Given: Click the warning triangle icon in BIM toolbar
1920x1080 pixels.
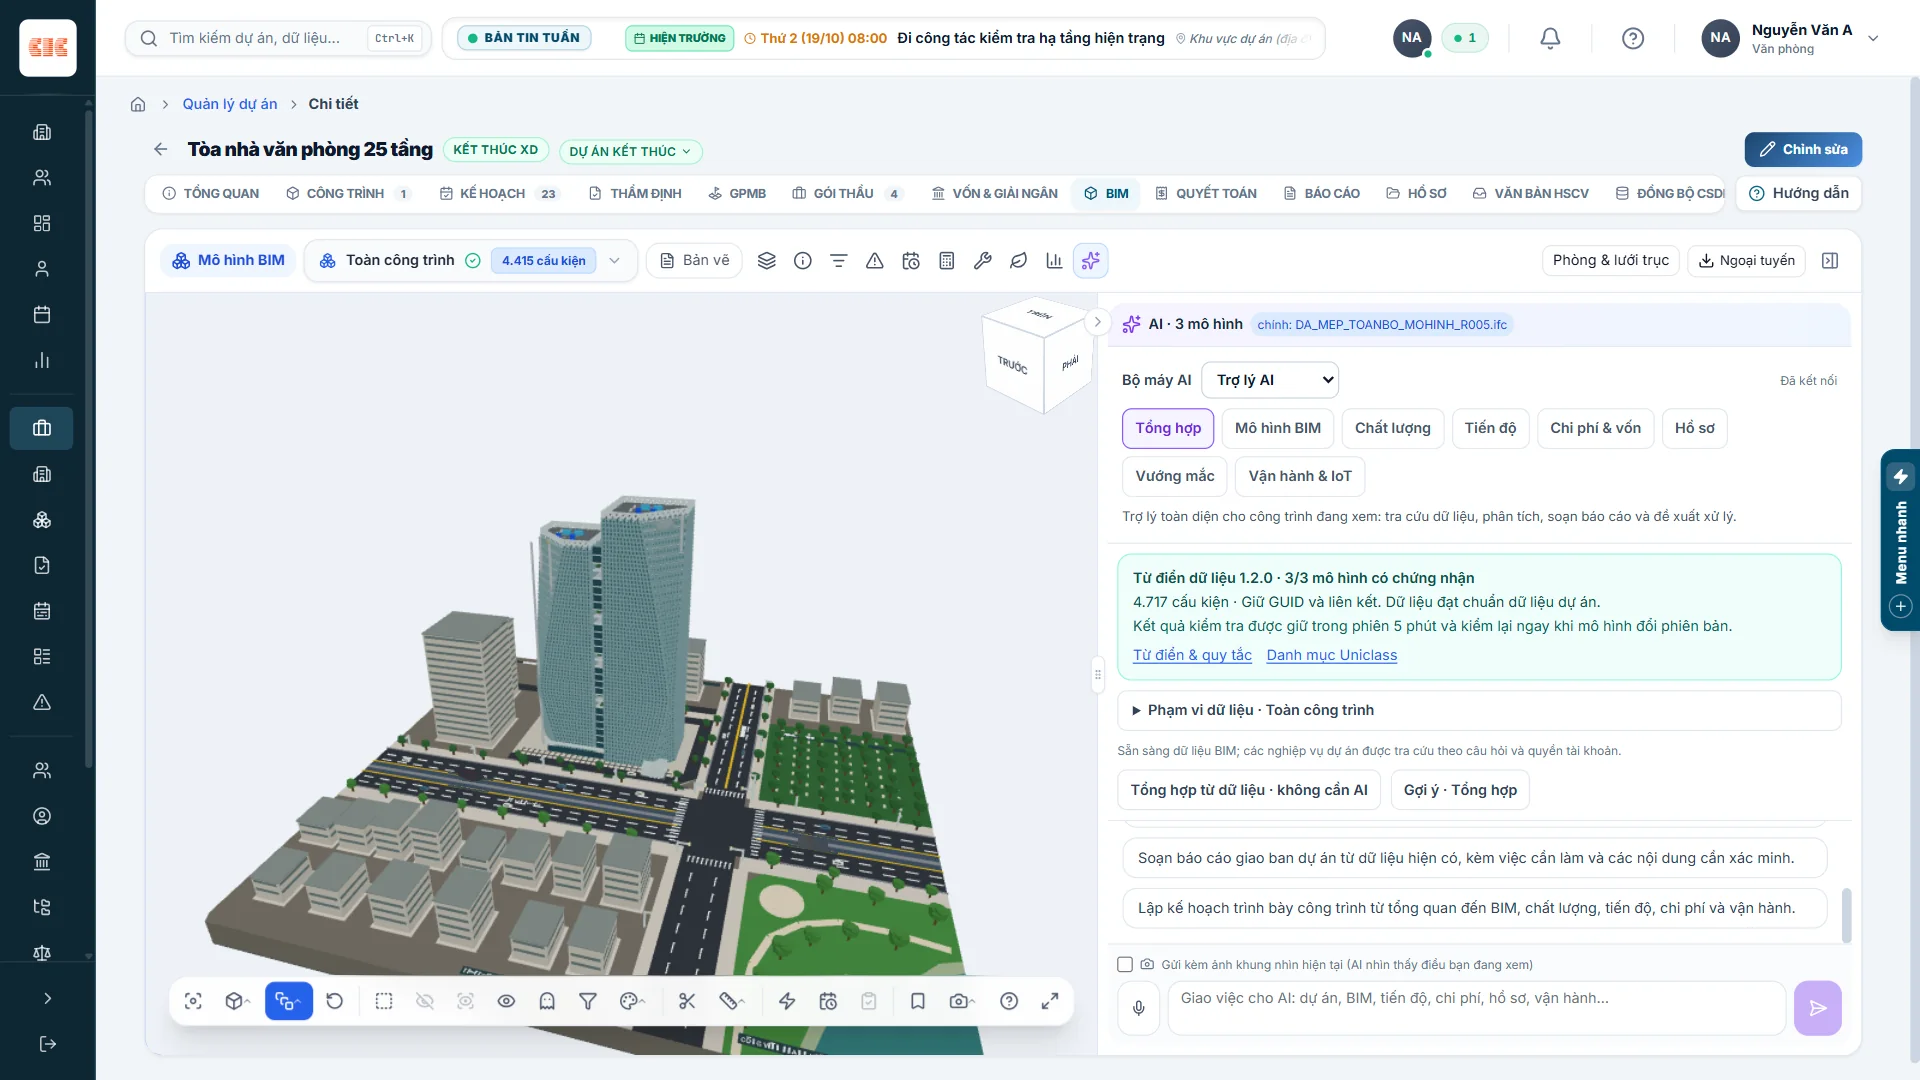Looking at the screenshot, I should [874, 261].
